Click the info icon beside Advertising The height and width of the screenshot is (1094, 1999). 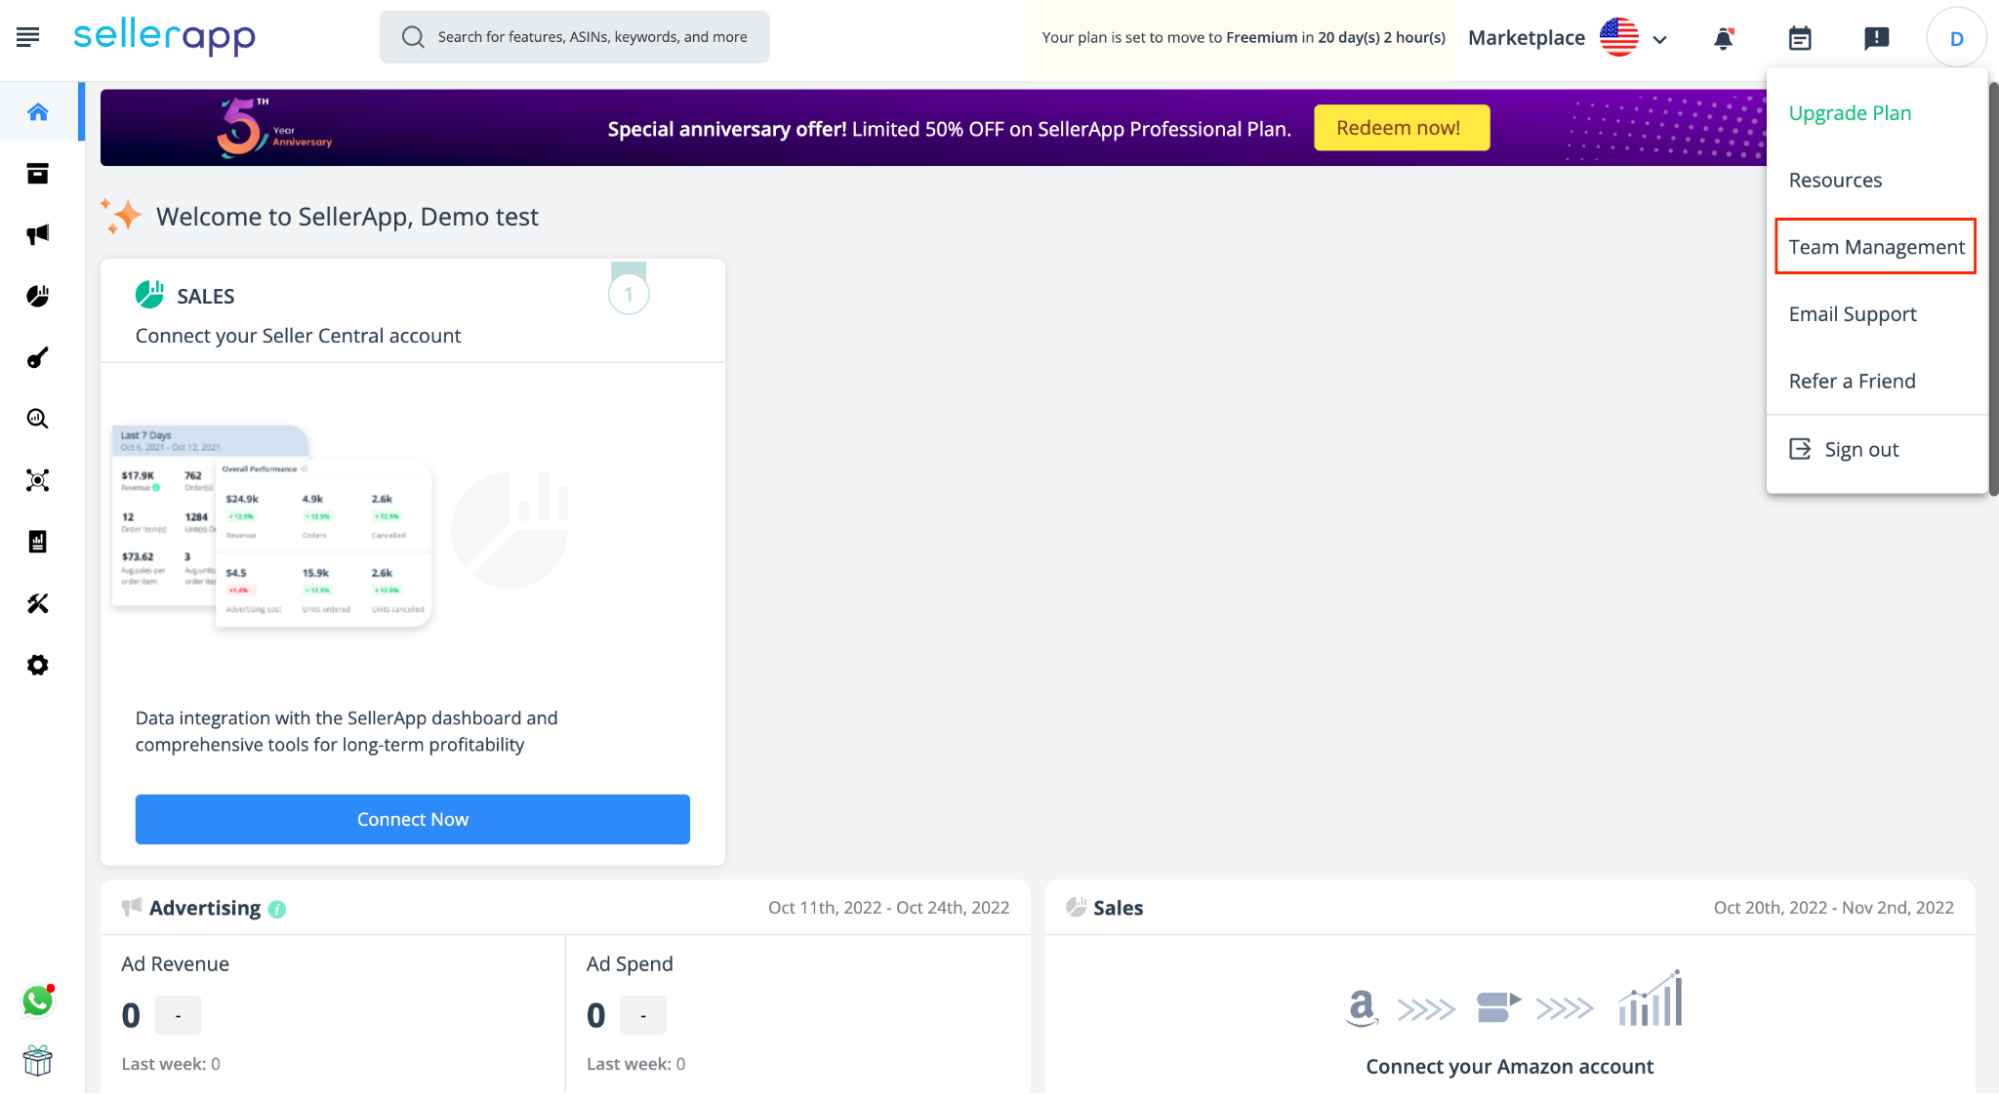coord(277,909)
